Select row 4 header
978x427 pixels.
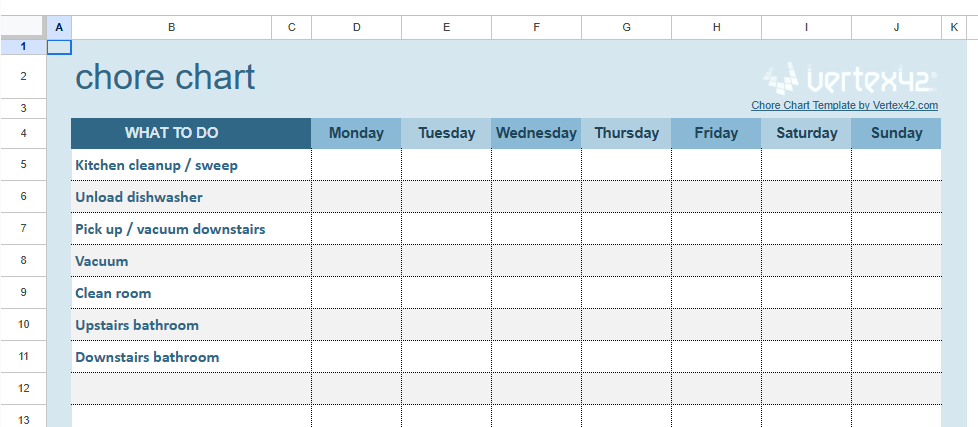pos(24,133)
